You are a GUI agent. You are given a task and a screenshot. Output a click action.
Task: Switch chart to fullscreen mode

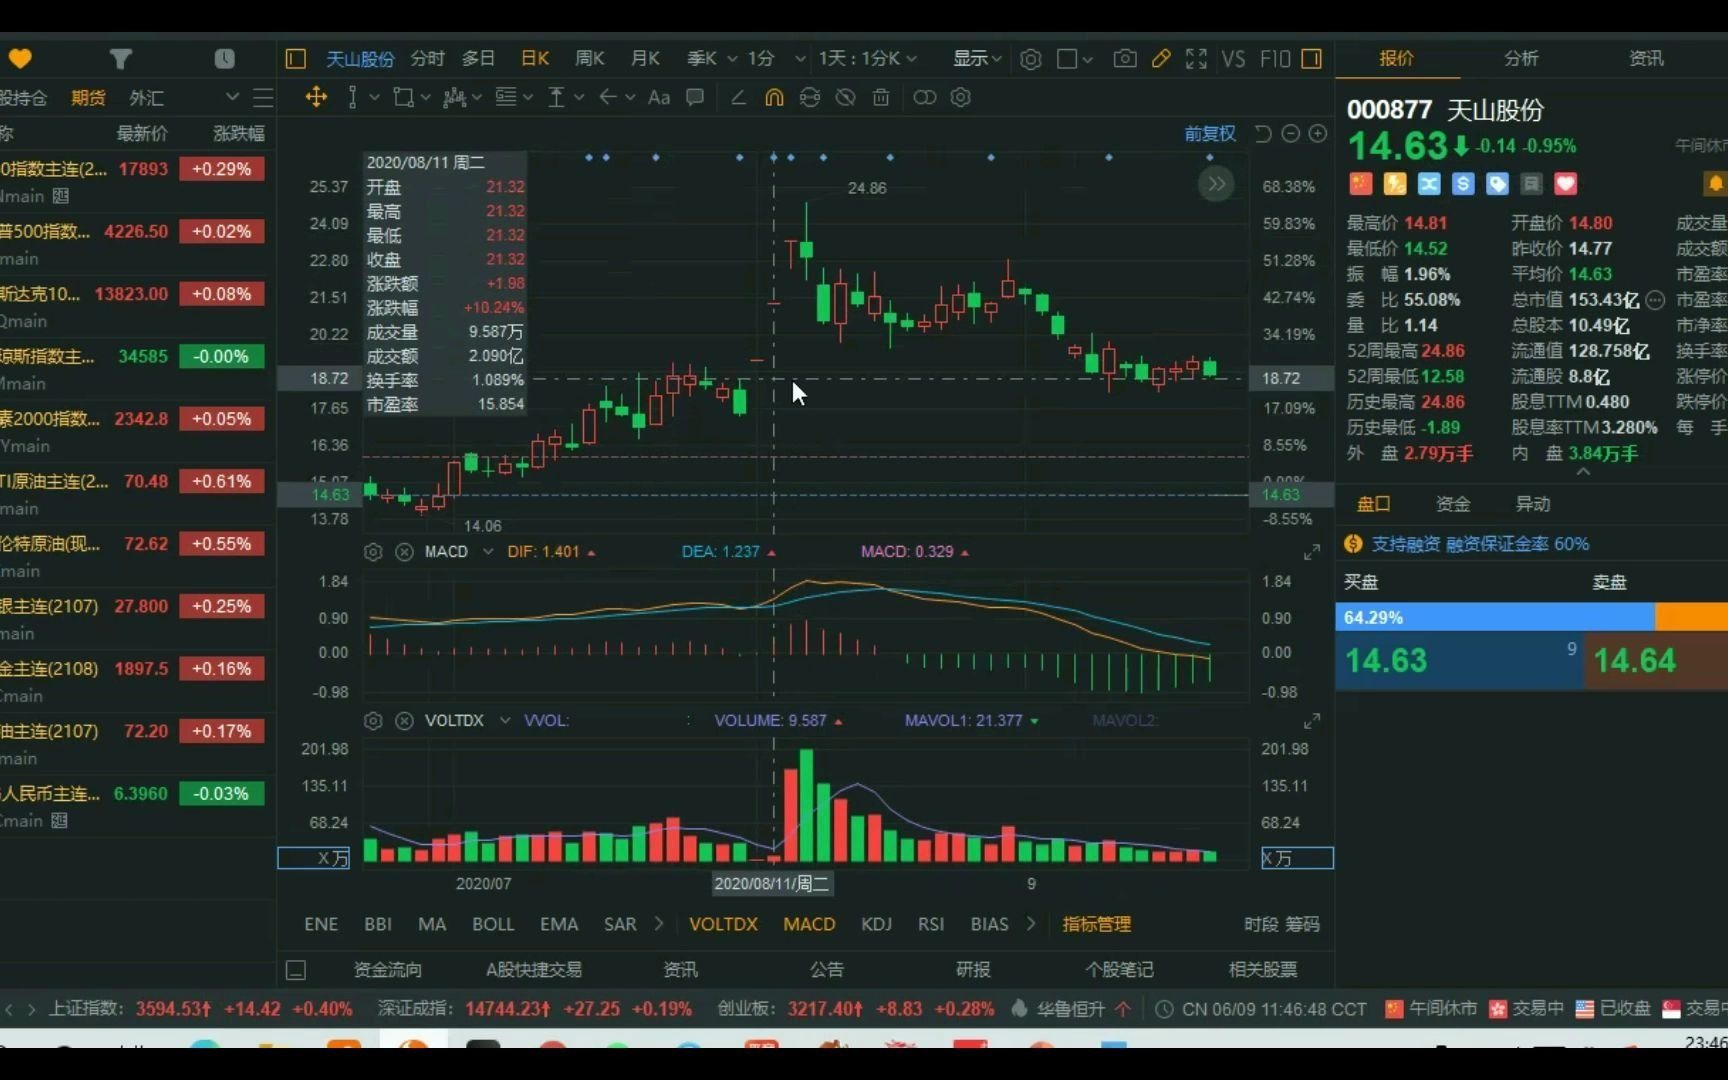click(1196, 59)
